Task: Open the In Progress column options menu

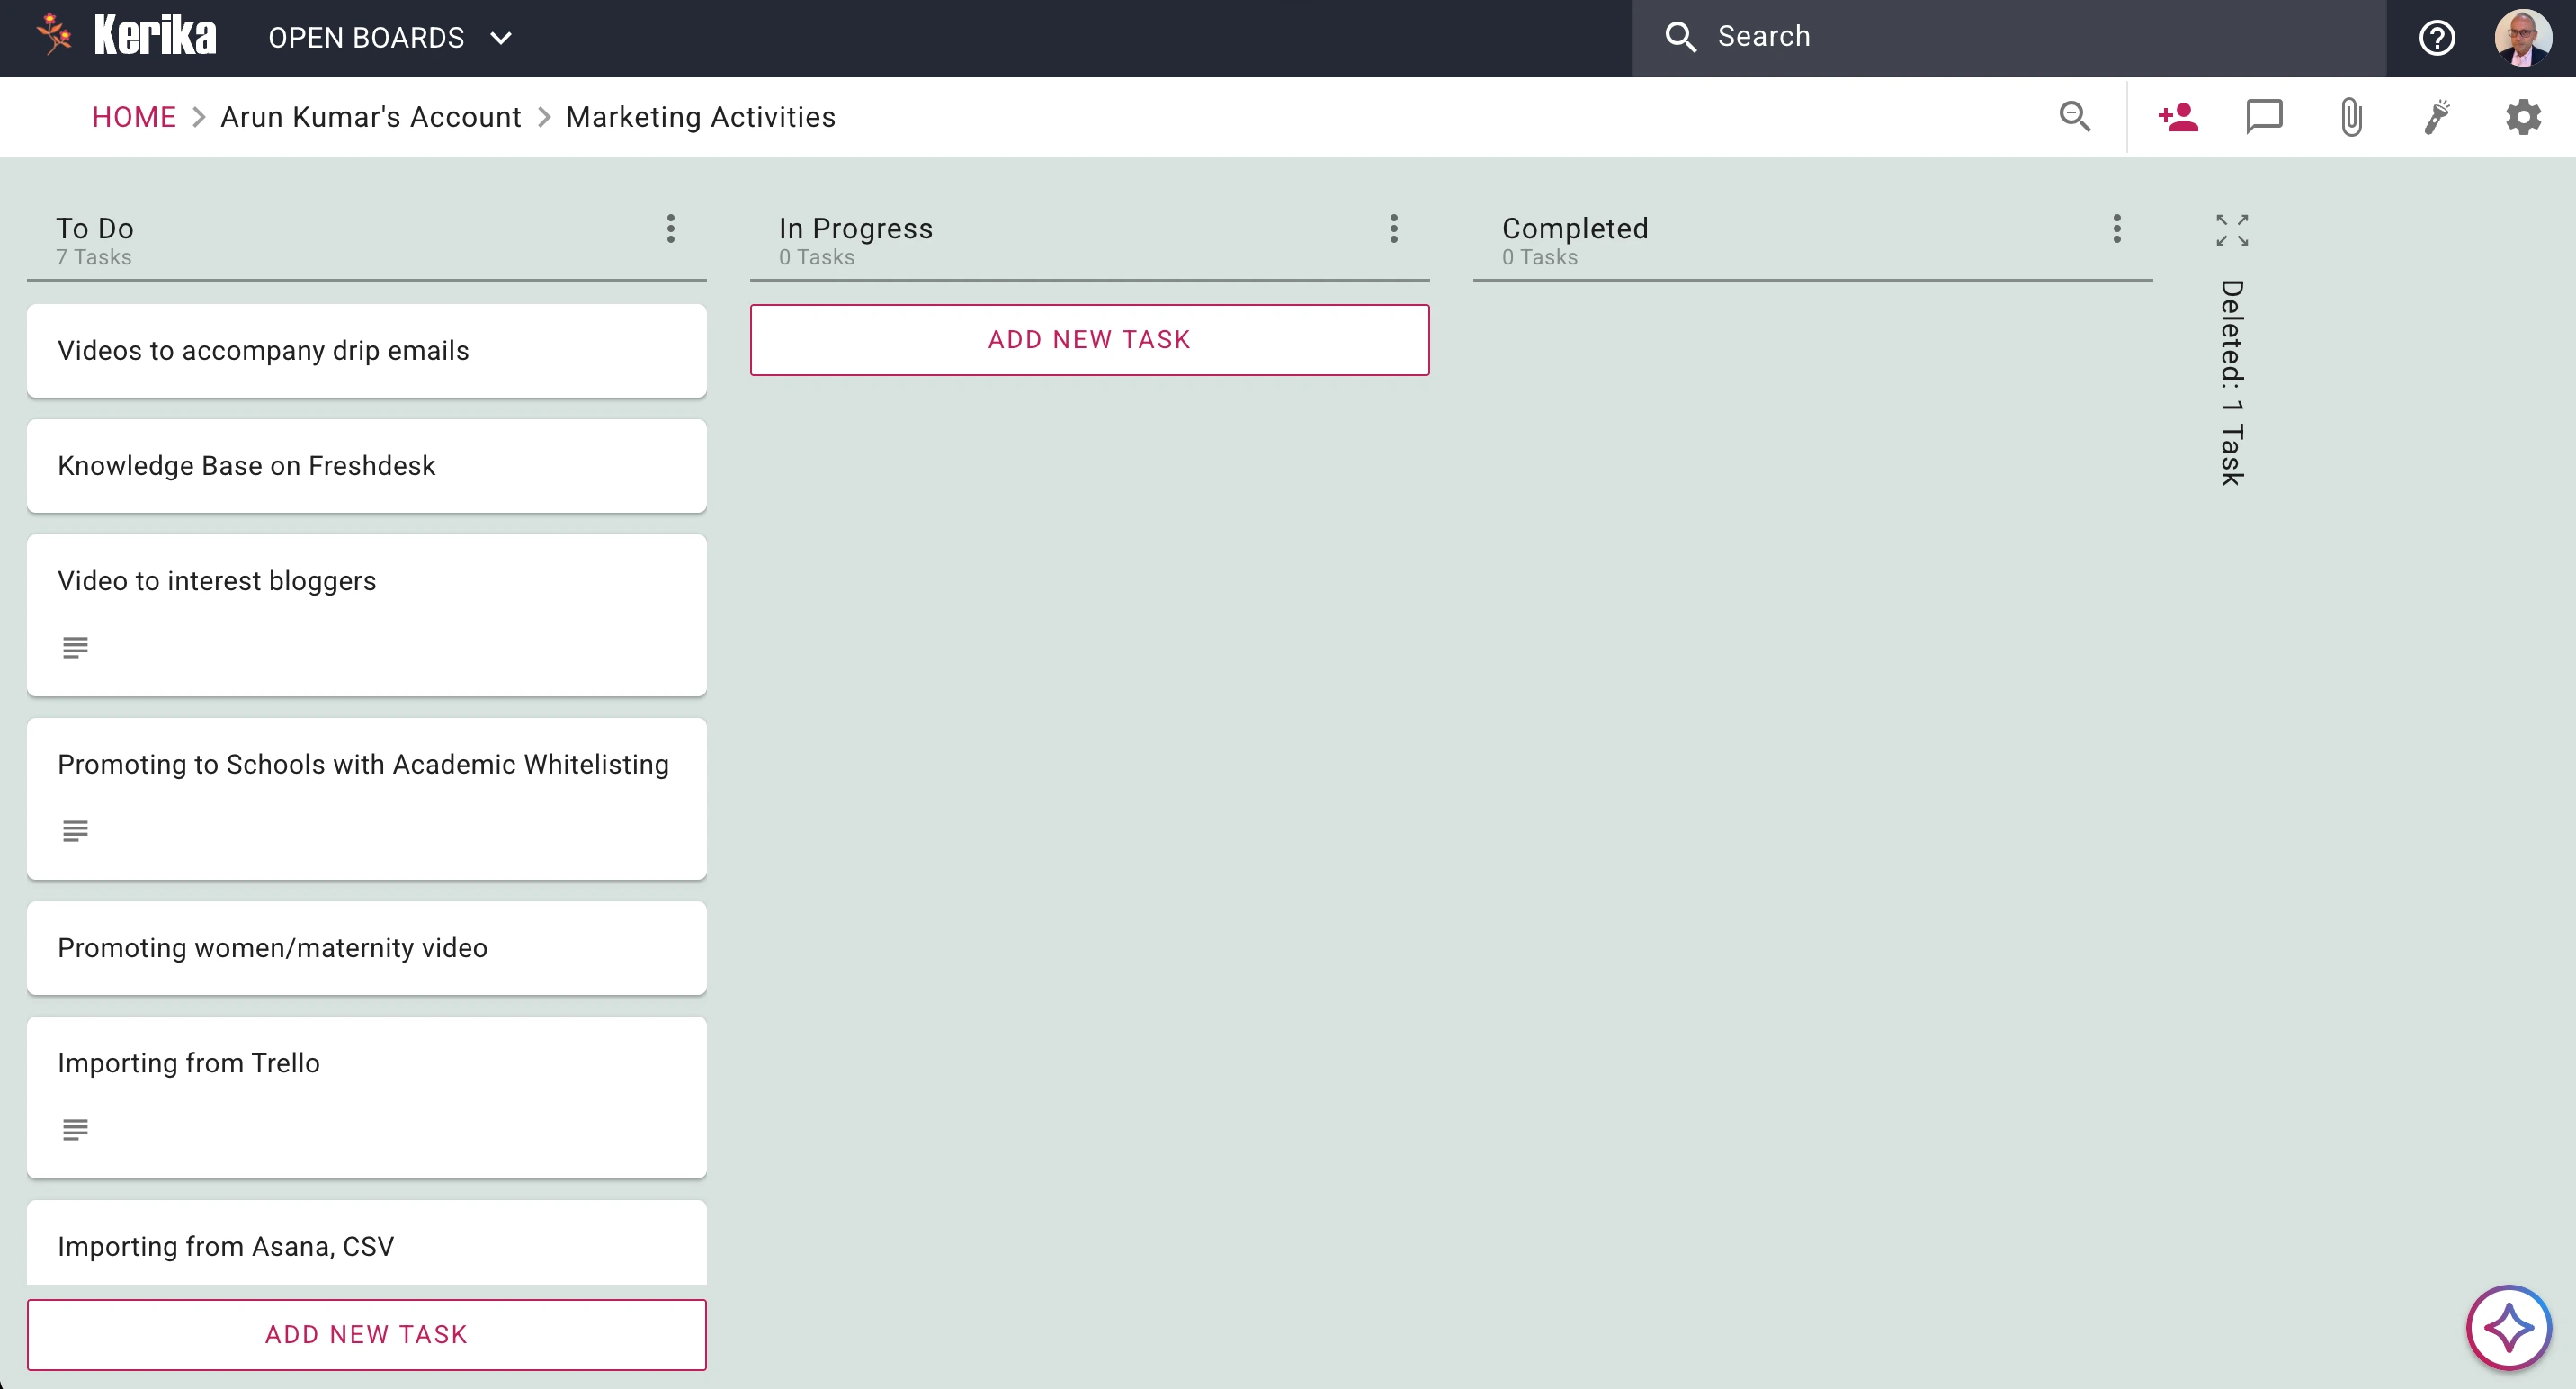Action: tap(1394, 229)
